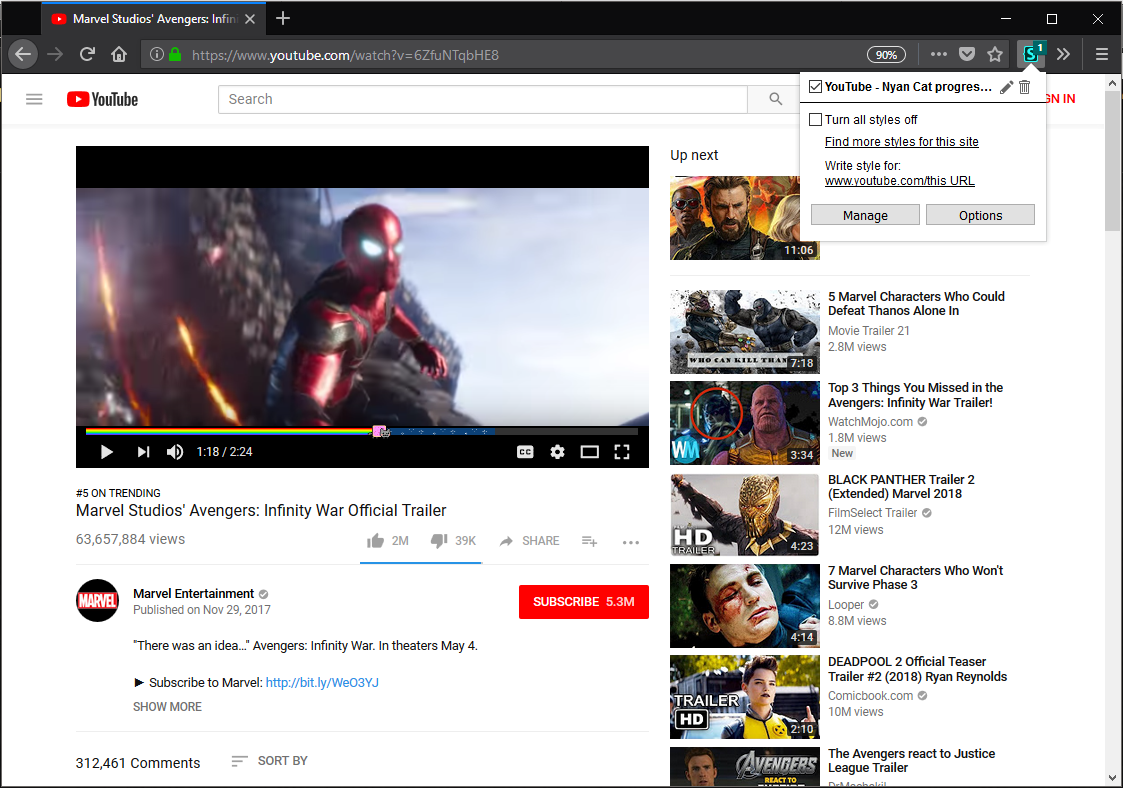The height and width of the screenshot is (788, 1123).
Task: Open SORT BY comments dropdown
Action: [x=269, y=761]
